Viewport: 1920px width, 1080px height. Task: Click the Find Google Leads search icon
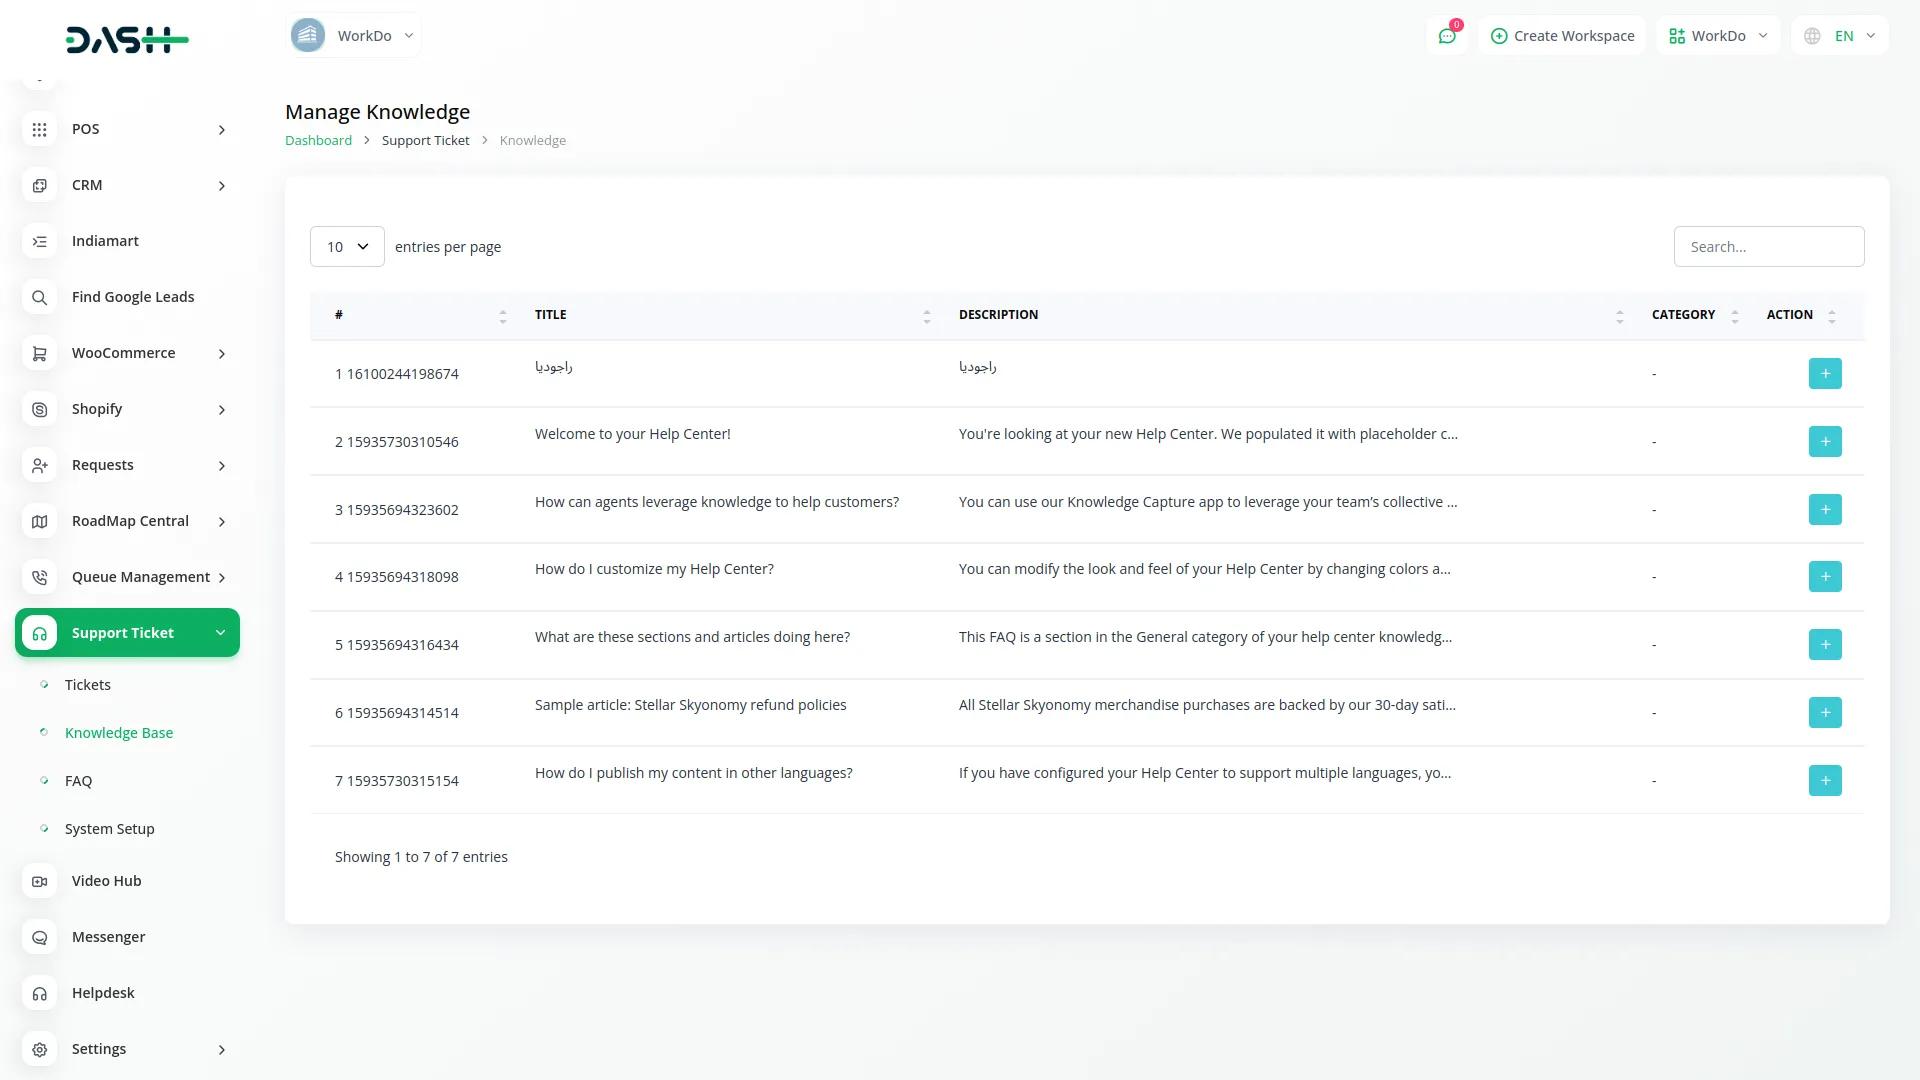[x=39, y=297]
